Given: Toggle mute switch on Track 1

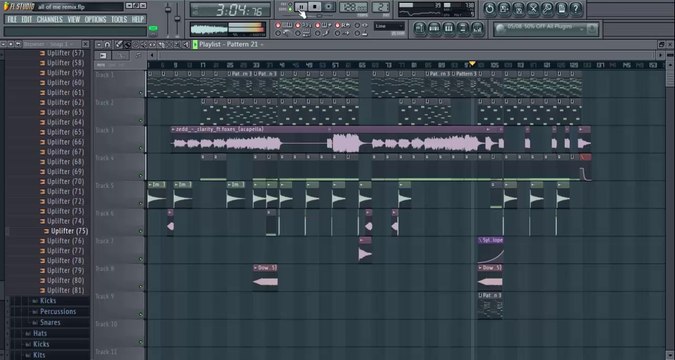Looking at the screenshot, I should [x=141, y=93].
